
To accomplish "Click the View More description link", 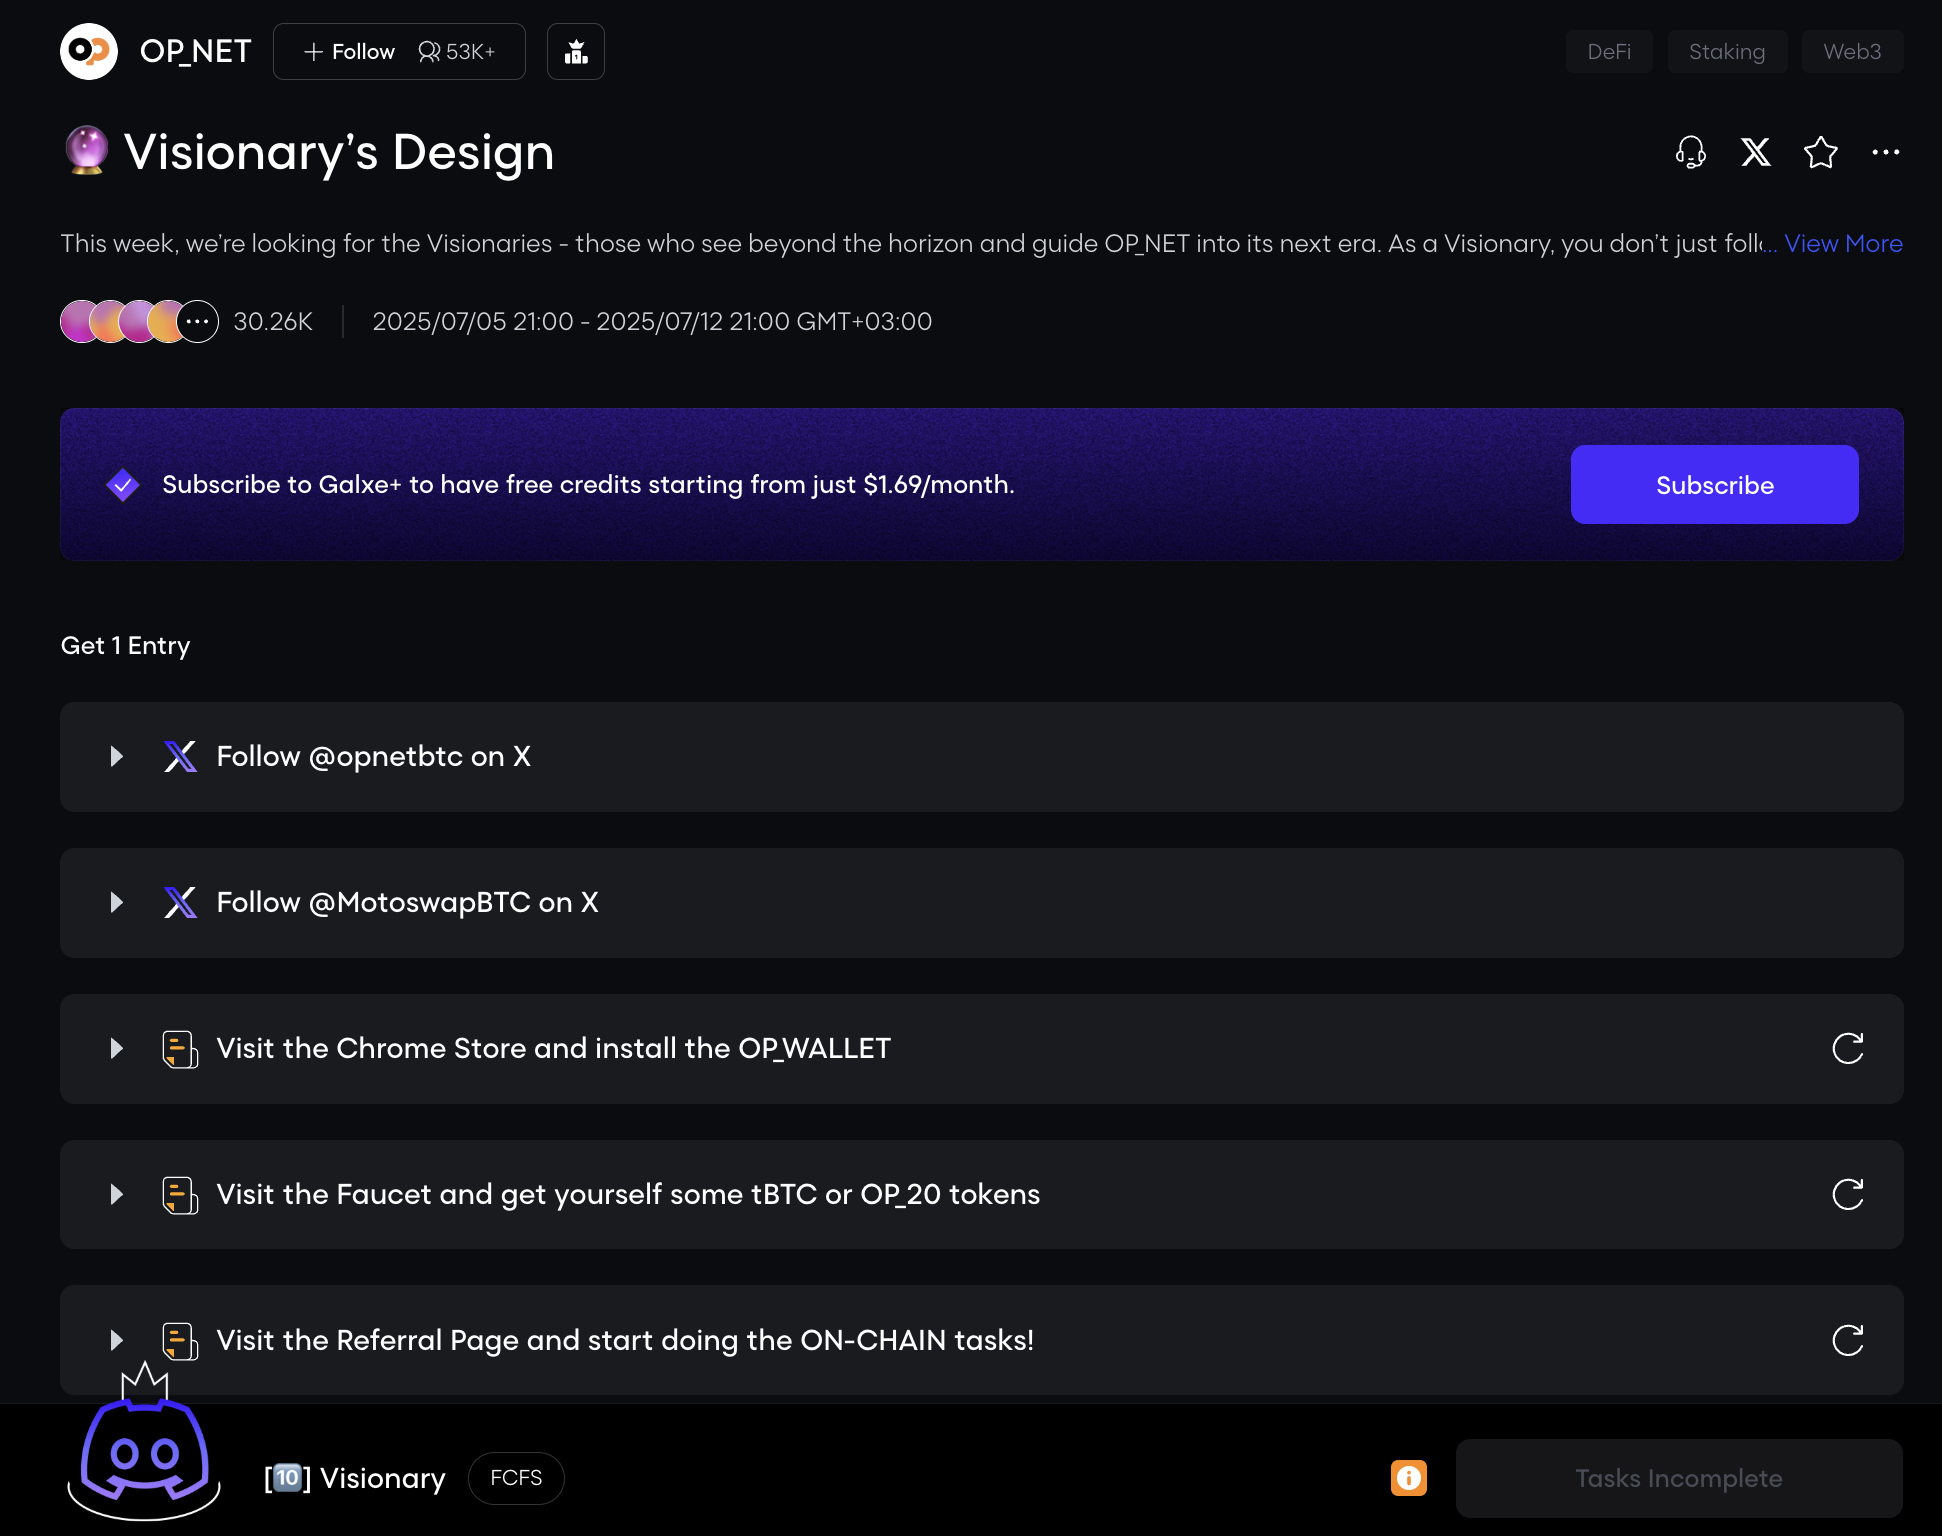I will pyautogui.click(x=1842, y=243).
